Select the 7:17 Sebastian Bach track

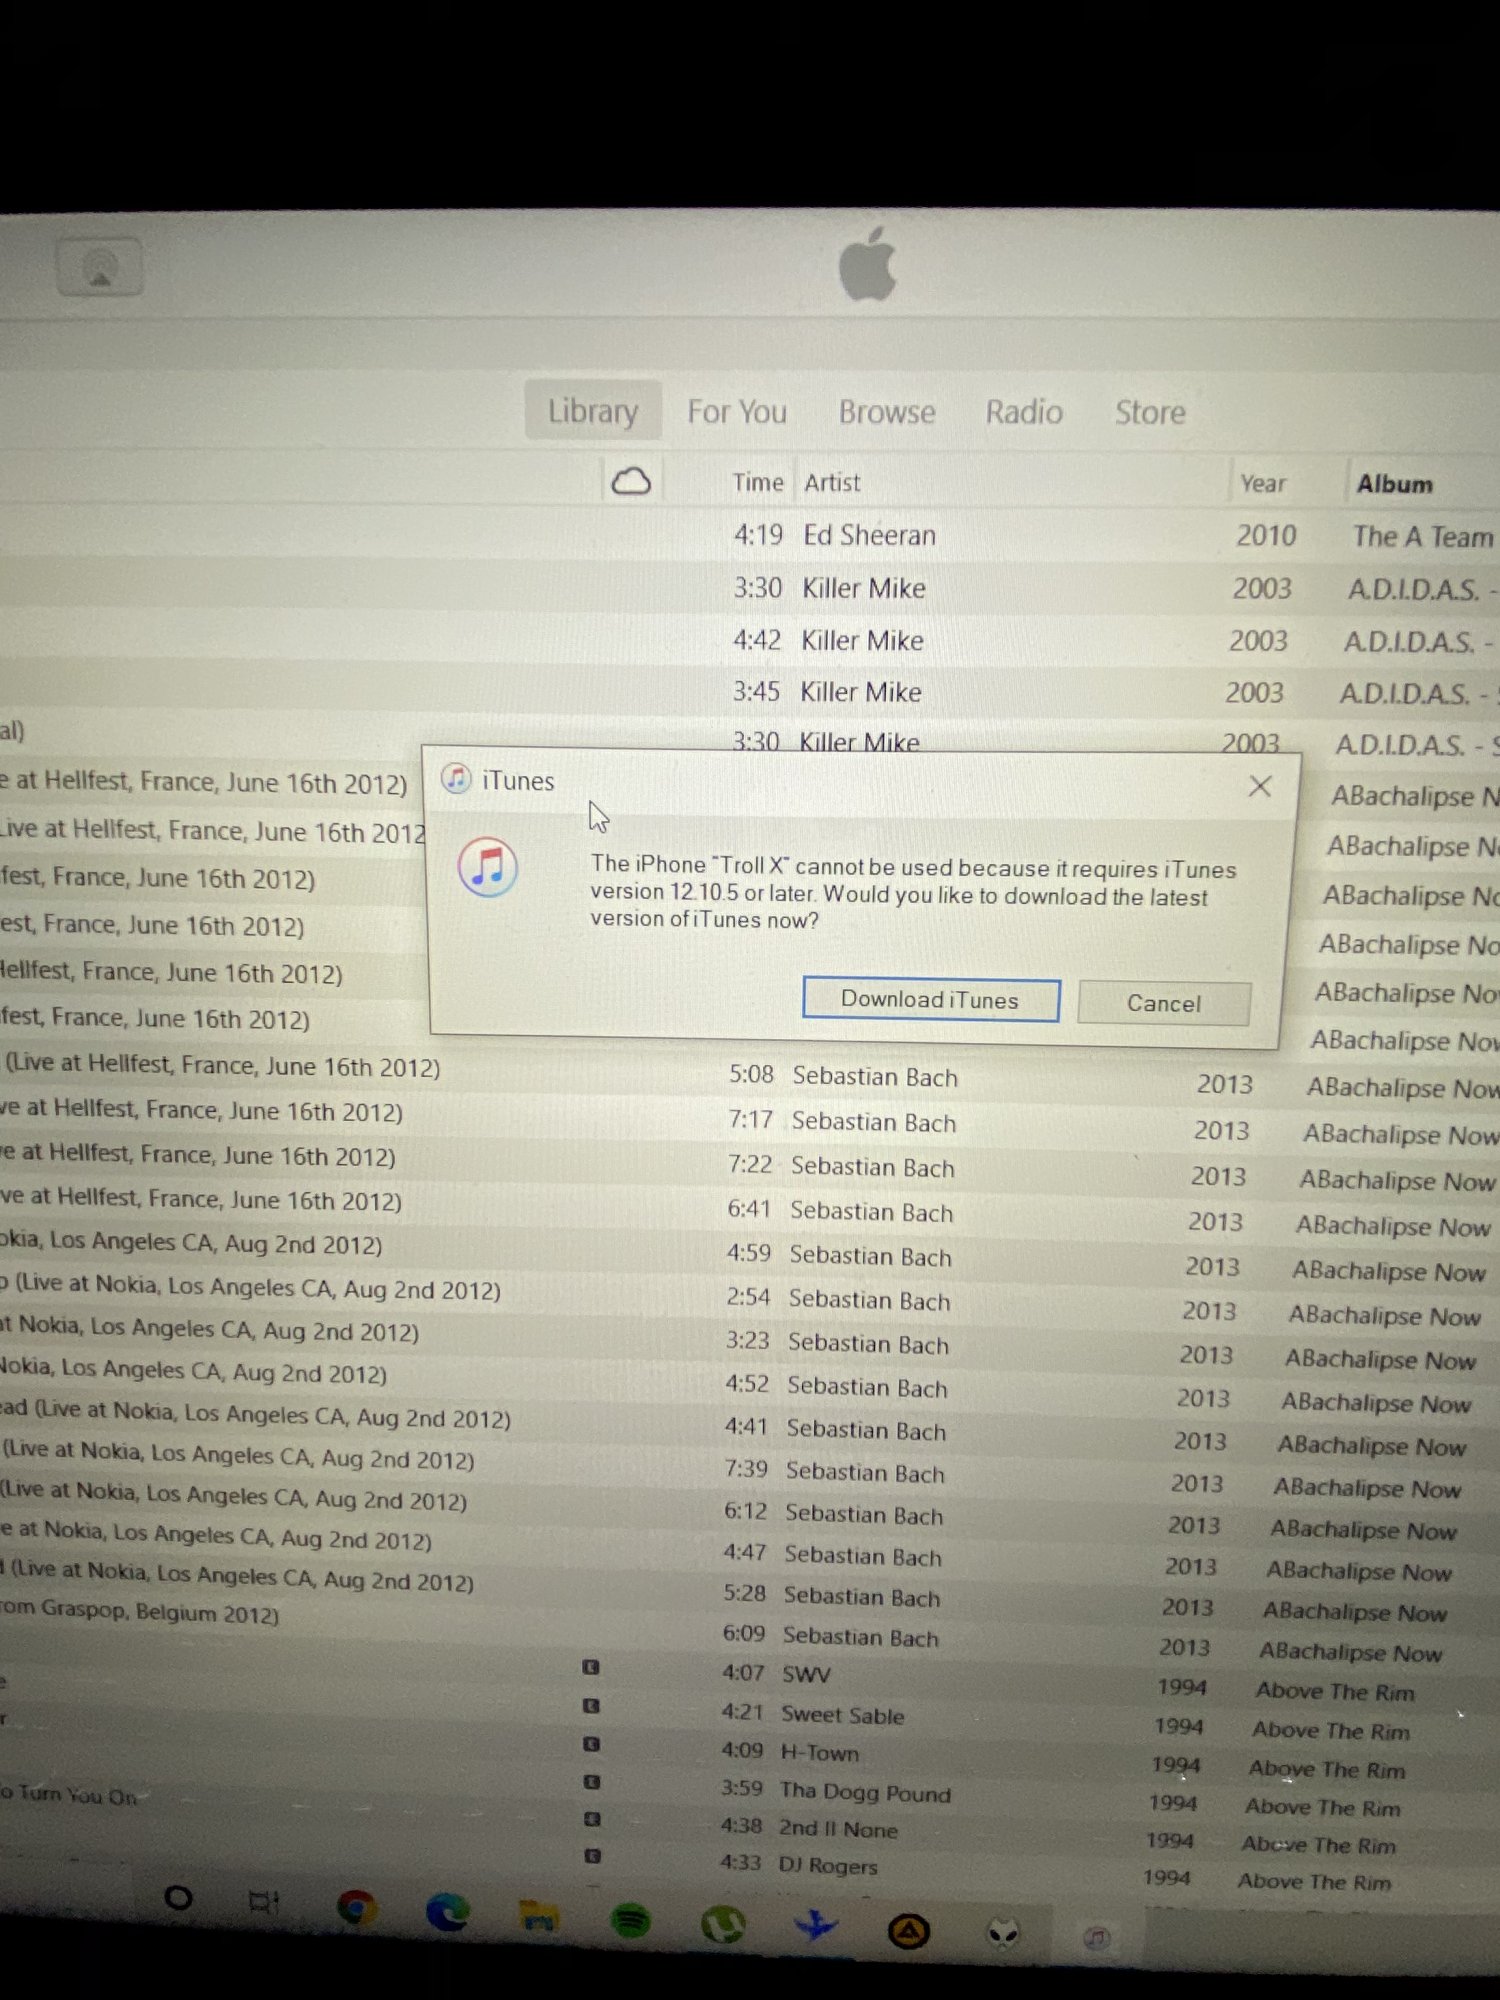(x=750, y=1122)
